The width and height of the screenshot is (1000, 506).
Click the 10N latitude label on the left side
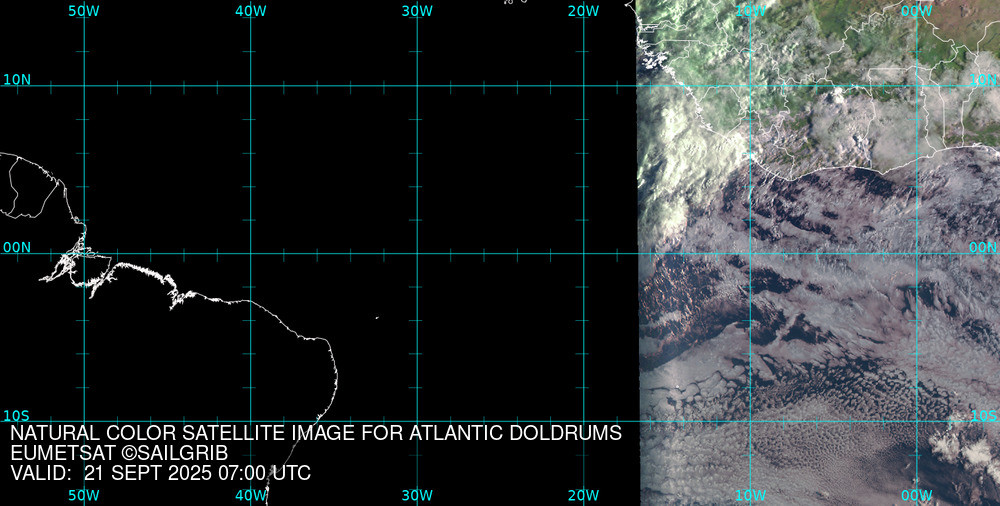pos(17,79)
